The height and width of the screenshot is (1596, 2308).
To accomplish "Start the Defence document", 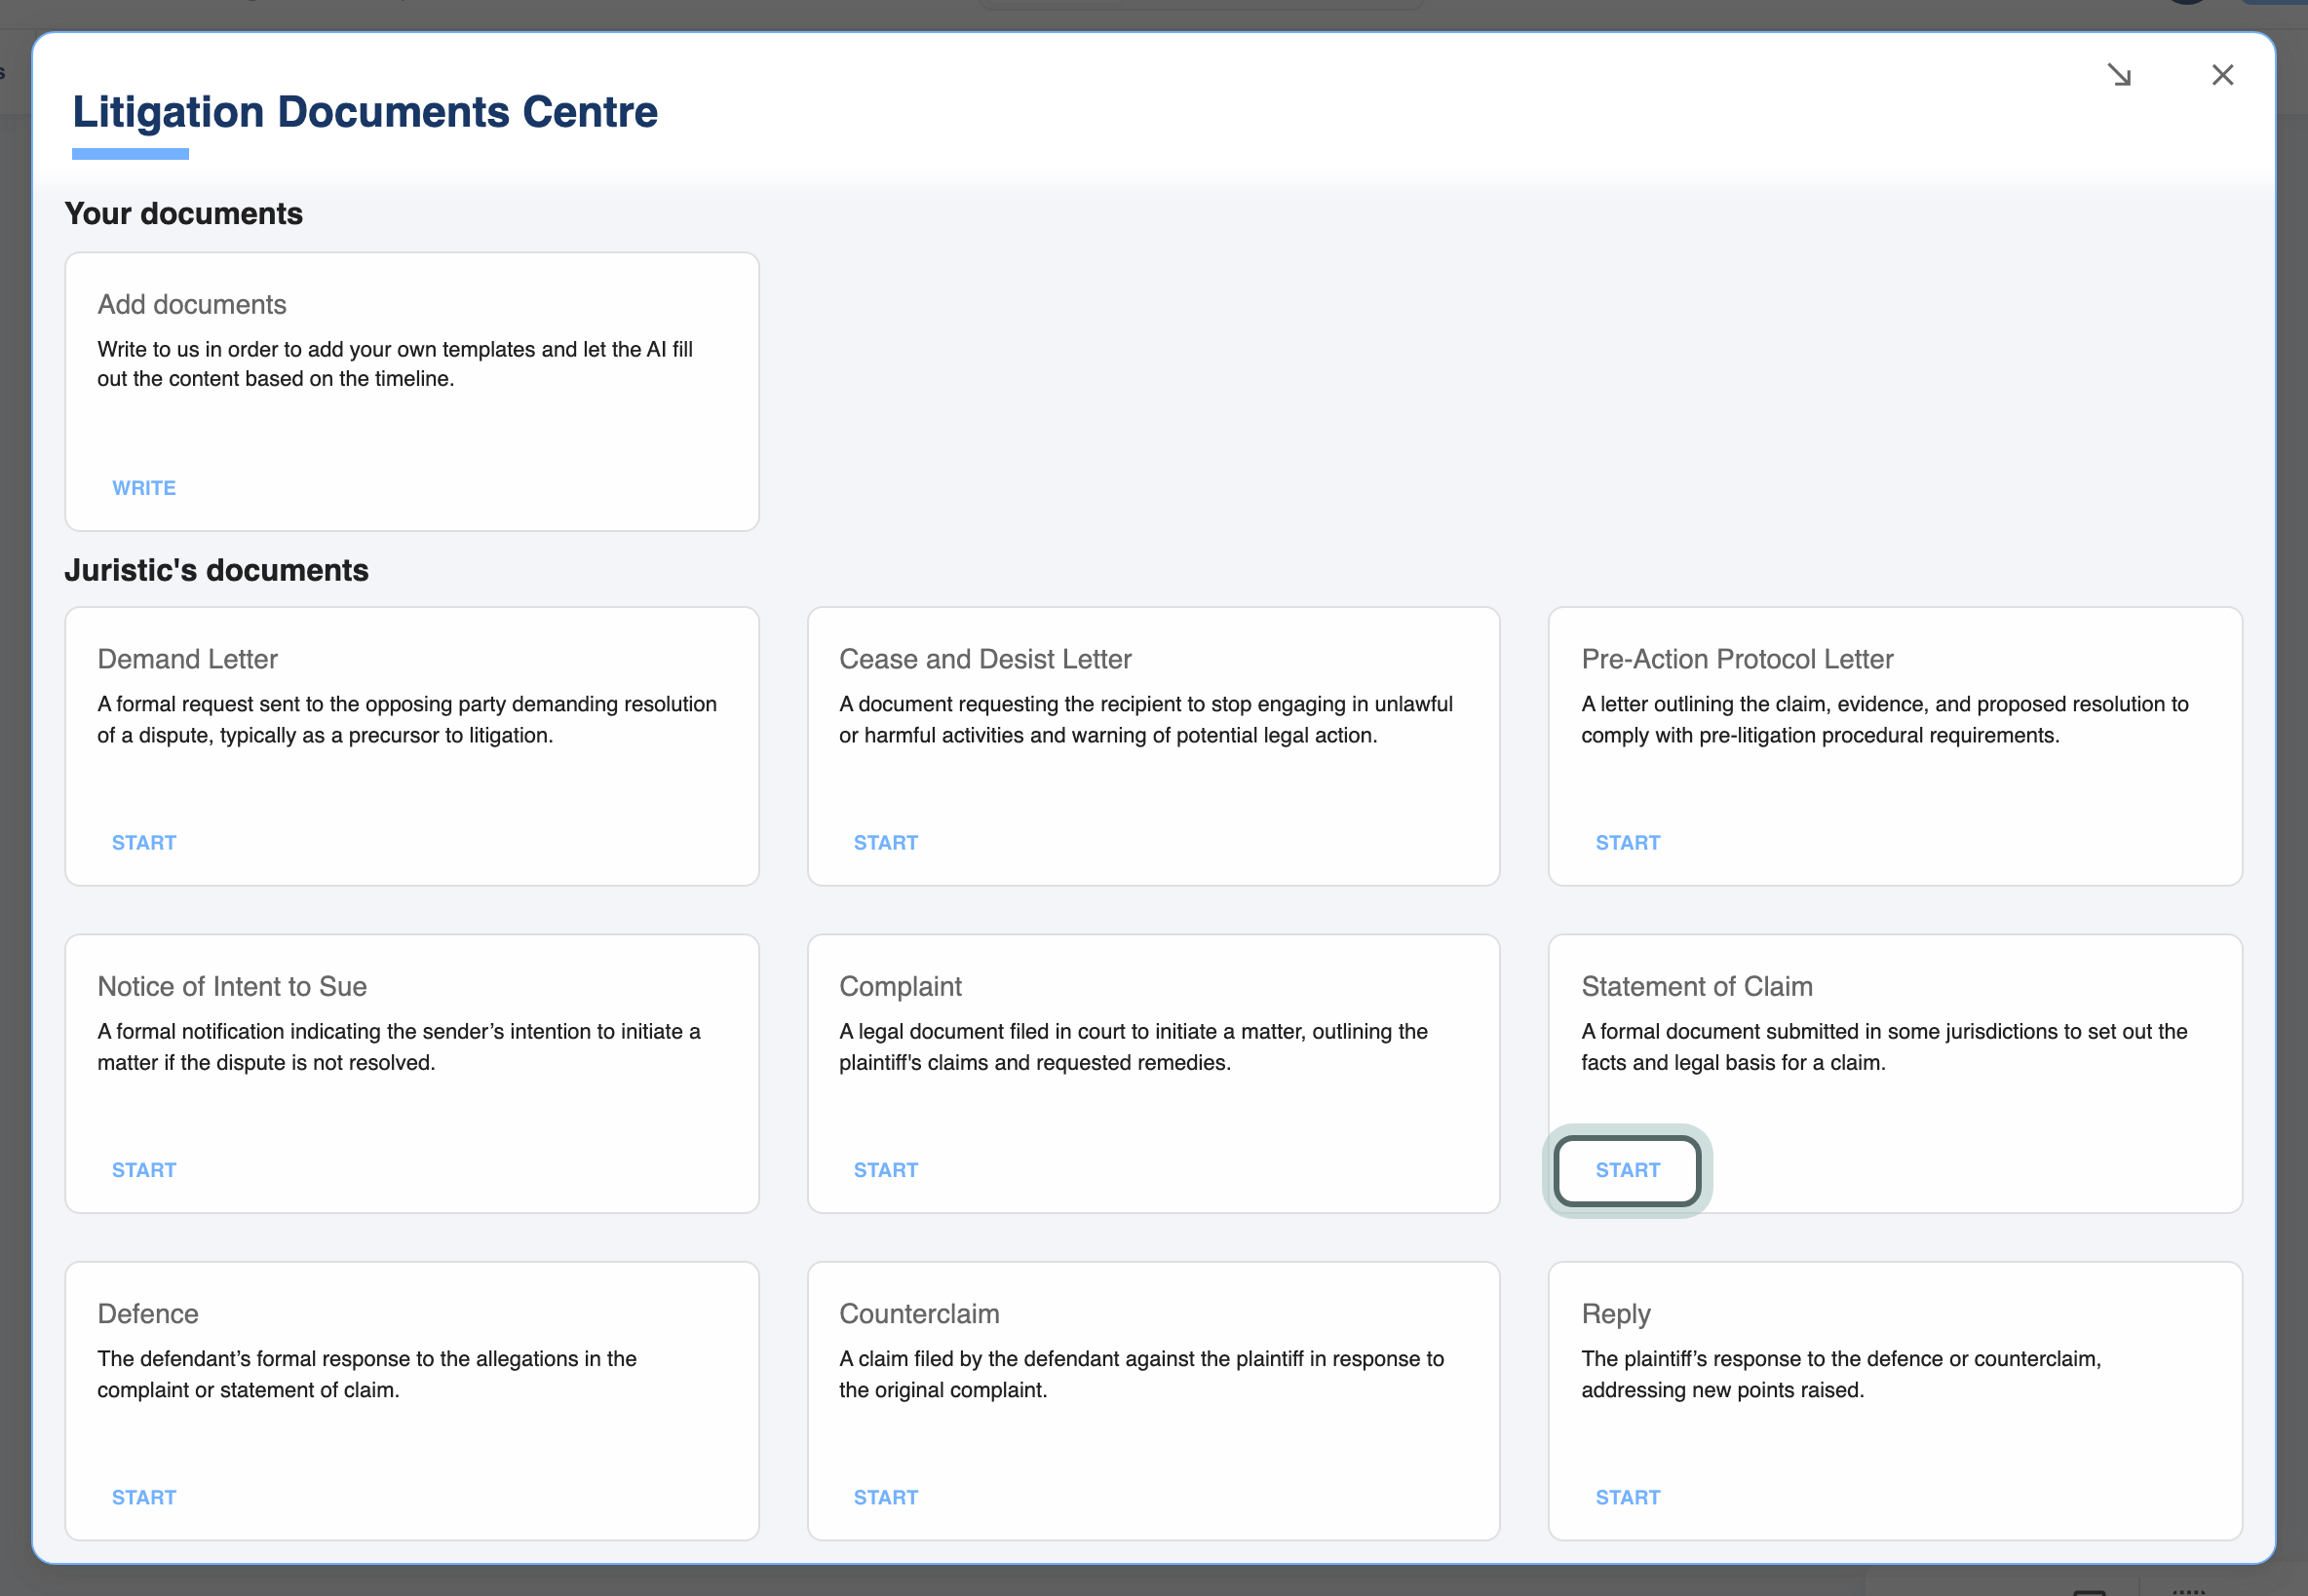I will pos(144,1497).
